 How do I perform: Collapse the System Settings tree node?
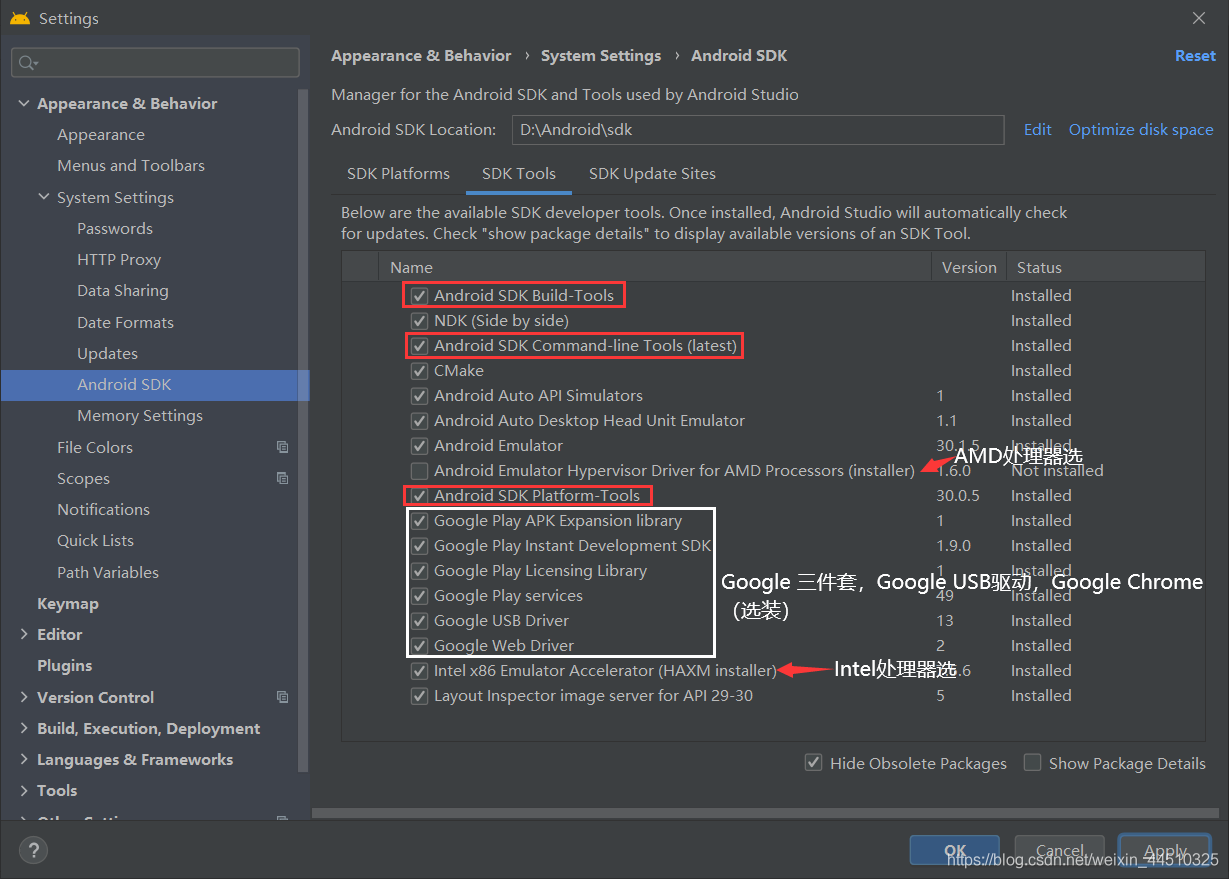43,197
